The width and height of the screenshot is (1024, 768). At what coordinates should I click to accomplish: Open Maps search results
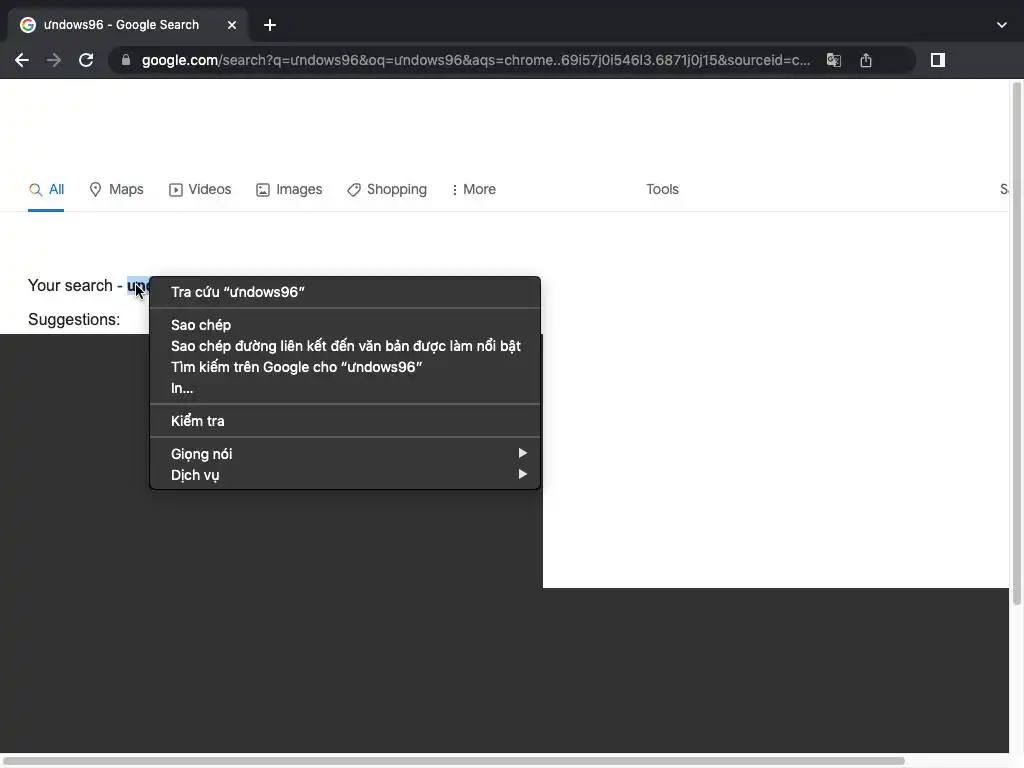coord(116,189)
